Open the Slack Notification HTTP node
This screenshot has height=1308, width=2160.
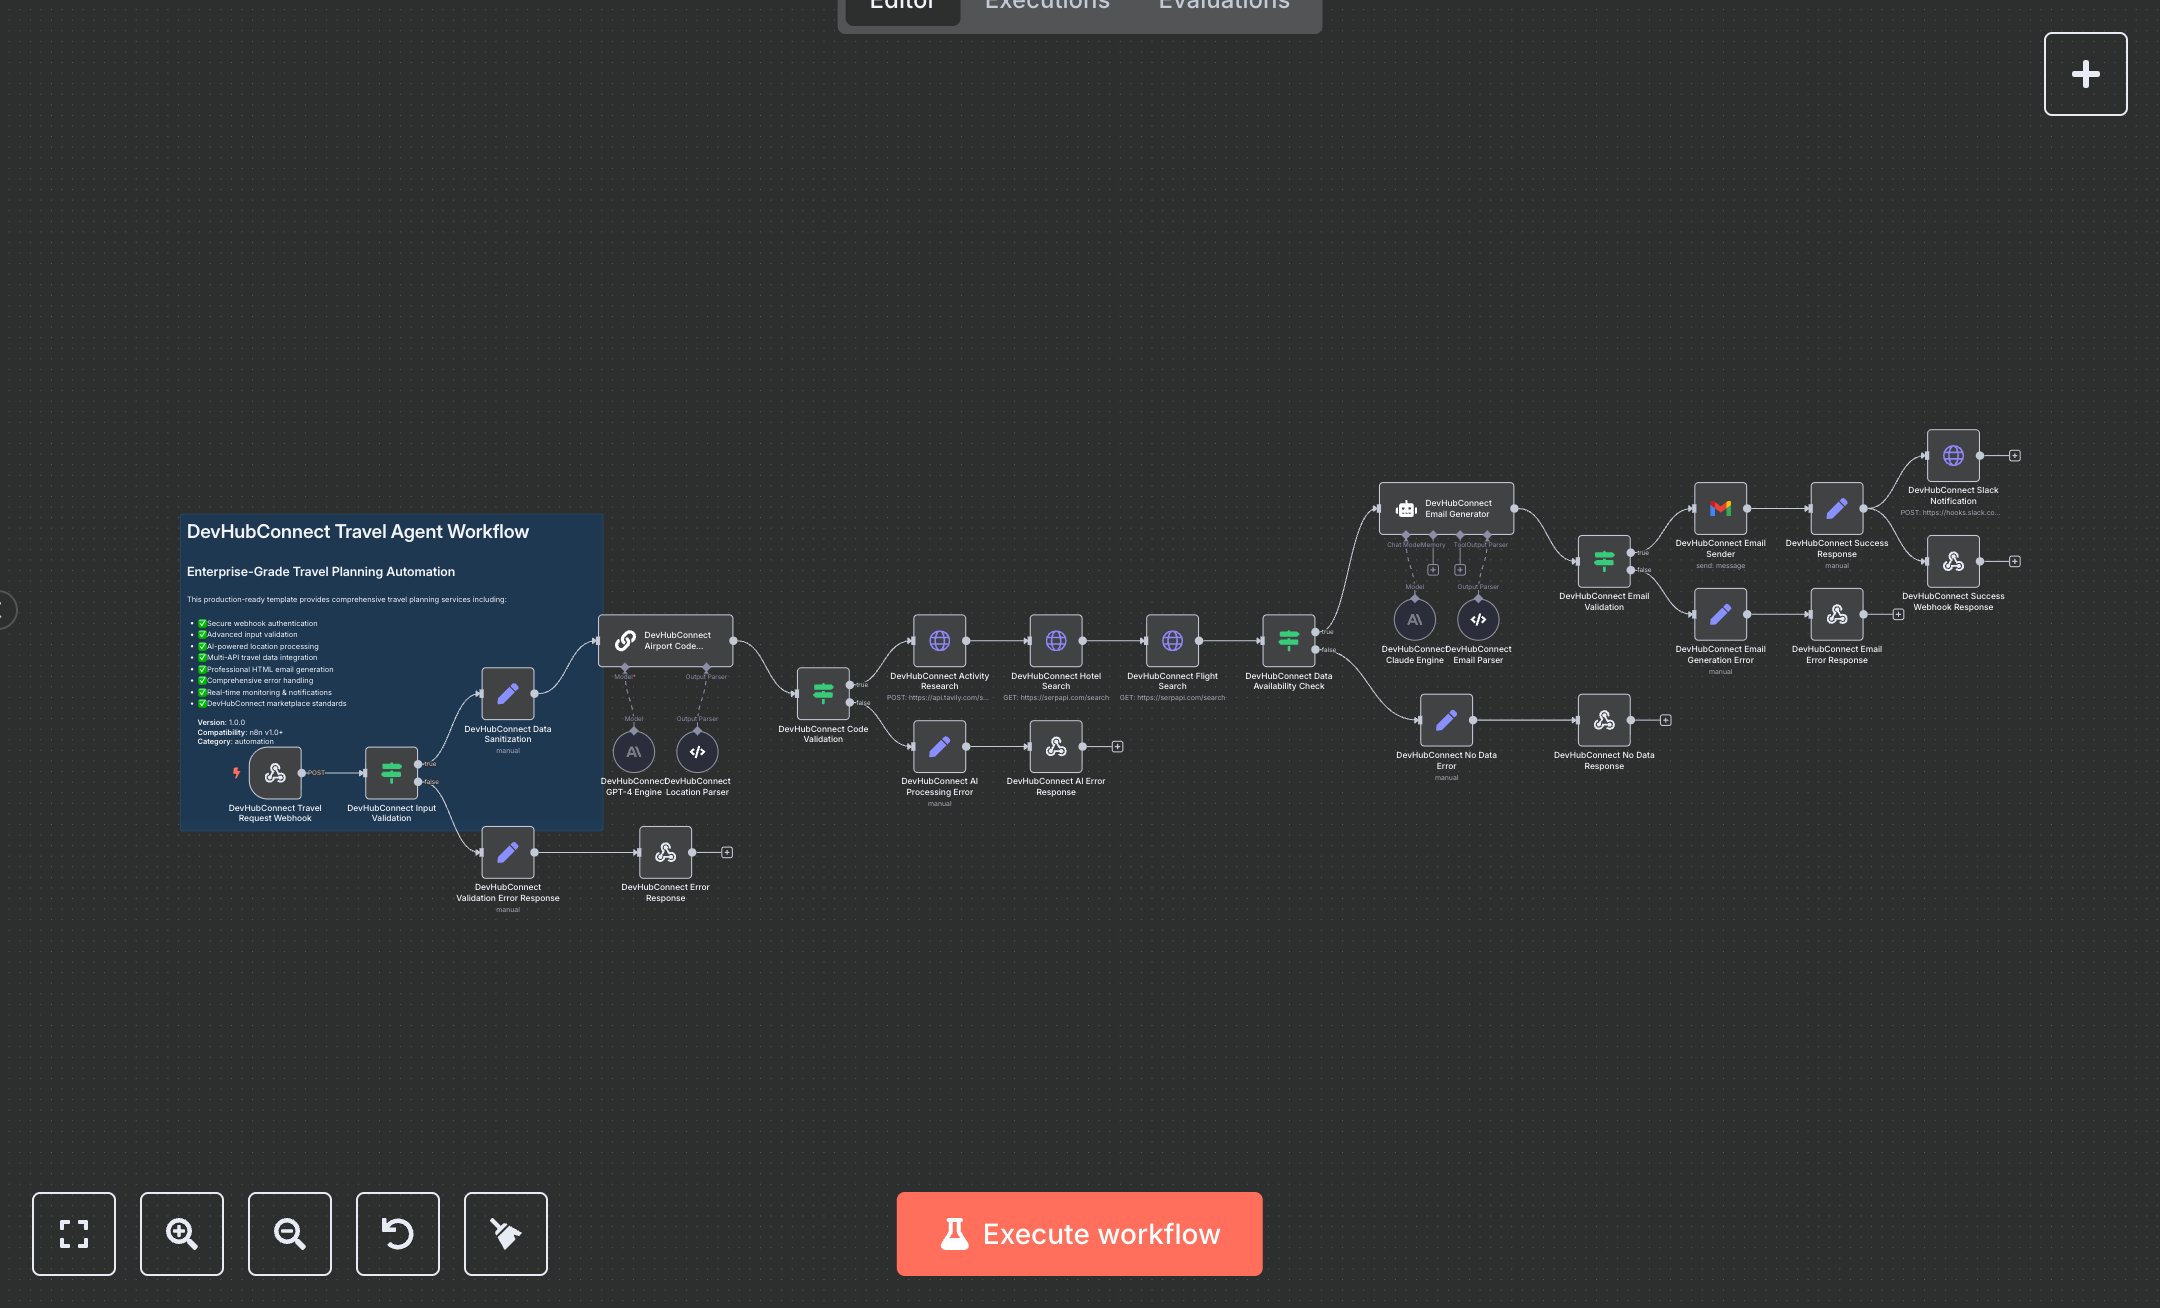(x=1952, y=456)
